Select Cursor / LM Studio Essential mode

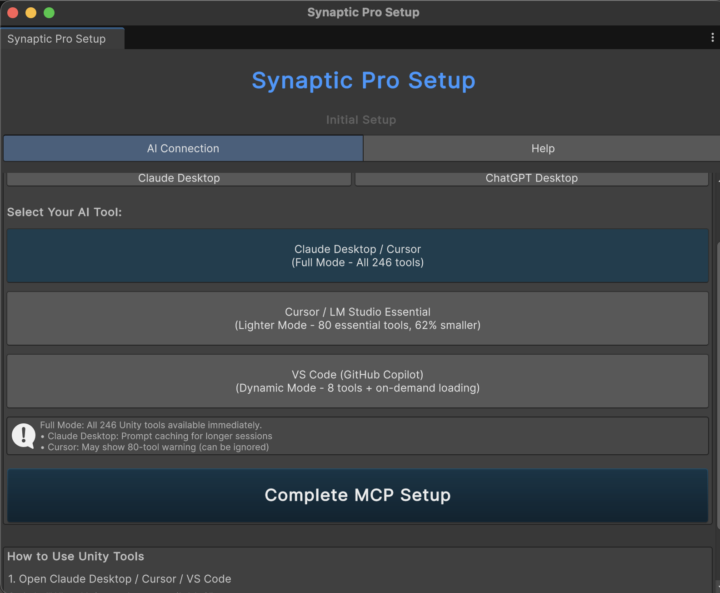coord(357,318)
